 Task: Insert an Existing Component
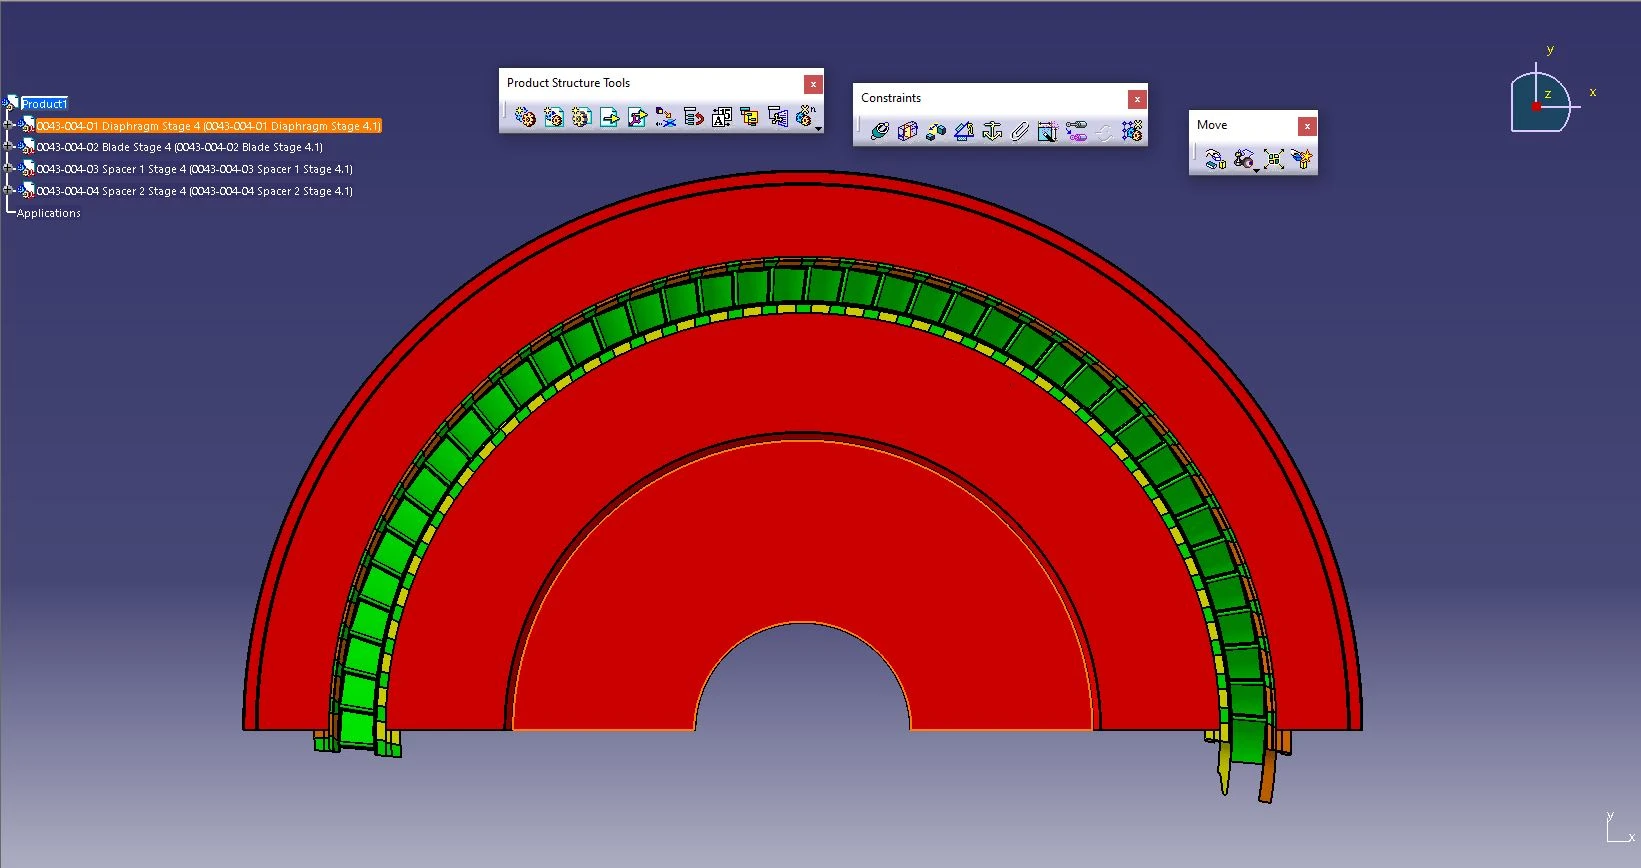point(610,118)
